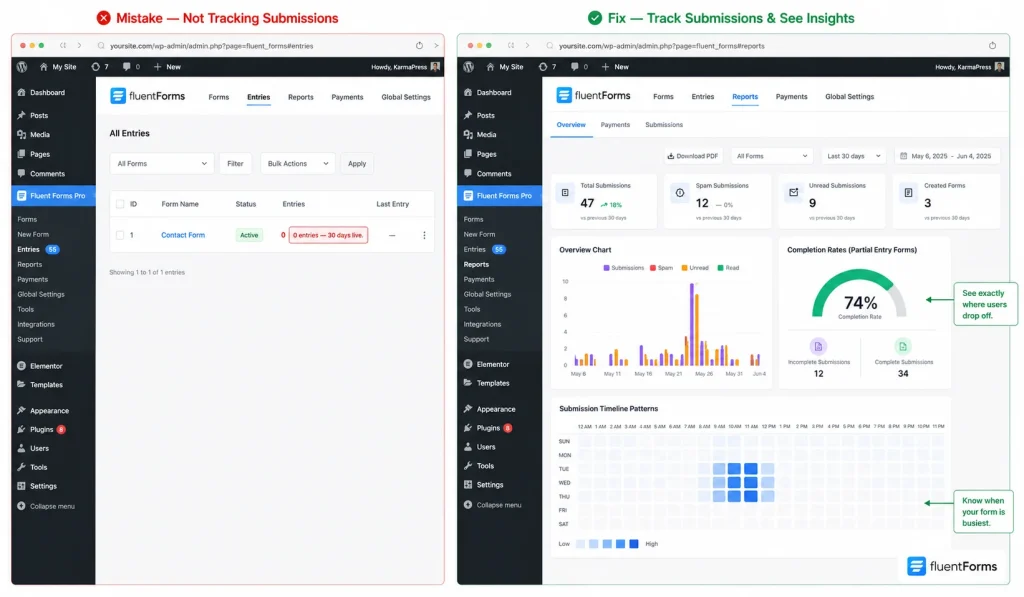Viewport: 1024px width, 597px height.
Task: Click the ID column header
Action: coord(133,204)
